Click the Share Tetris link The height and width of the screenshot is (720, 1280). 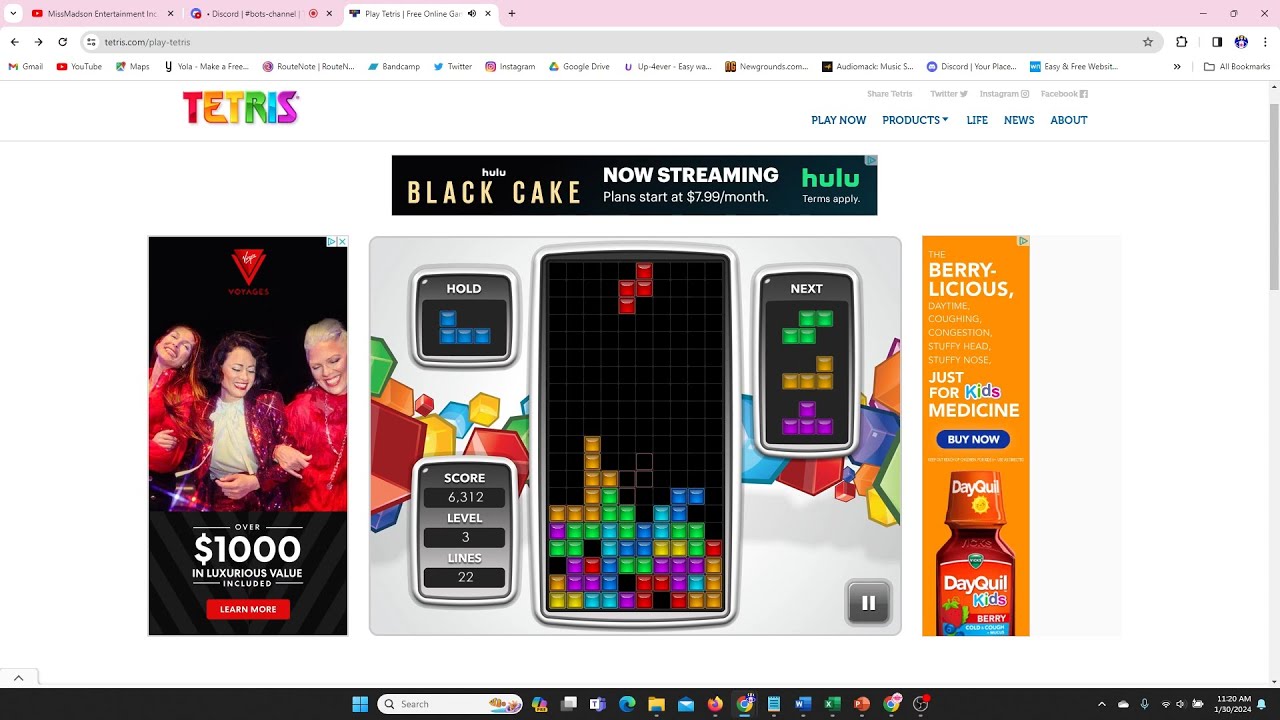889,94
